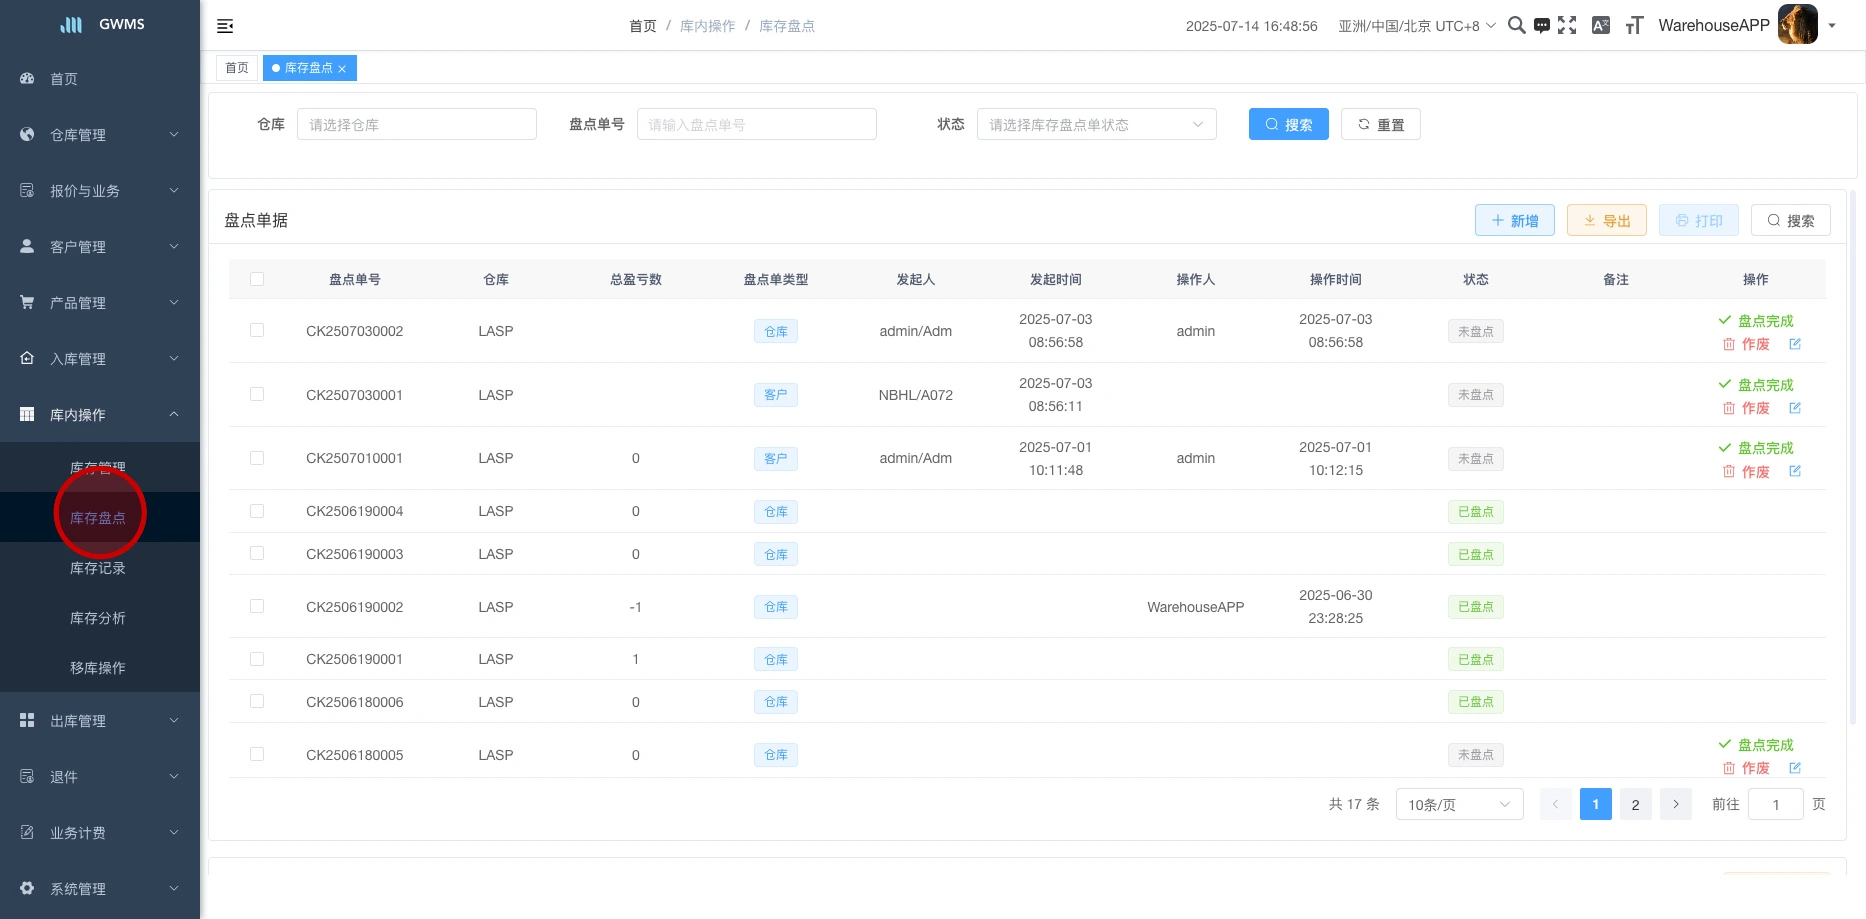The width and height of the screenshot is (1866, 919).
Task: Close the 库存盘点 tab with X
Action: tap(342, 69)
